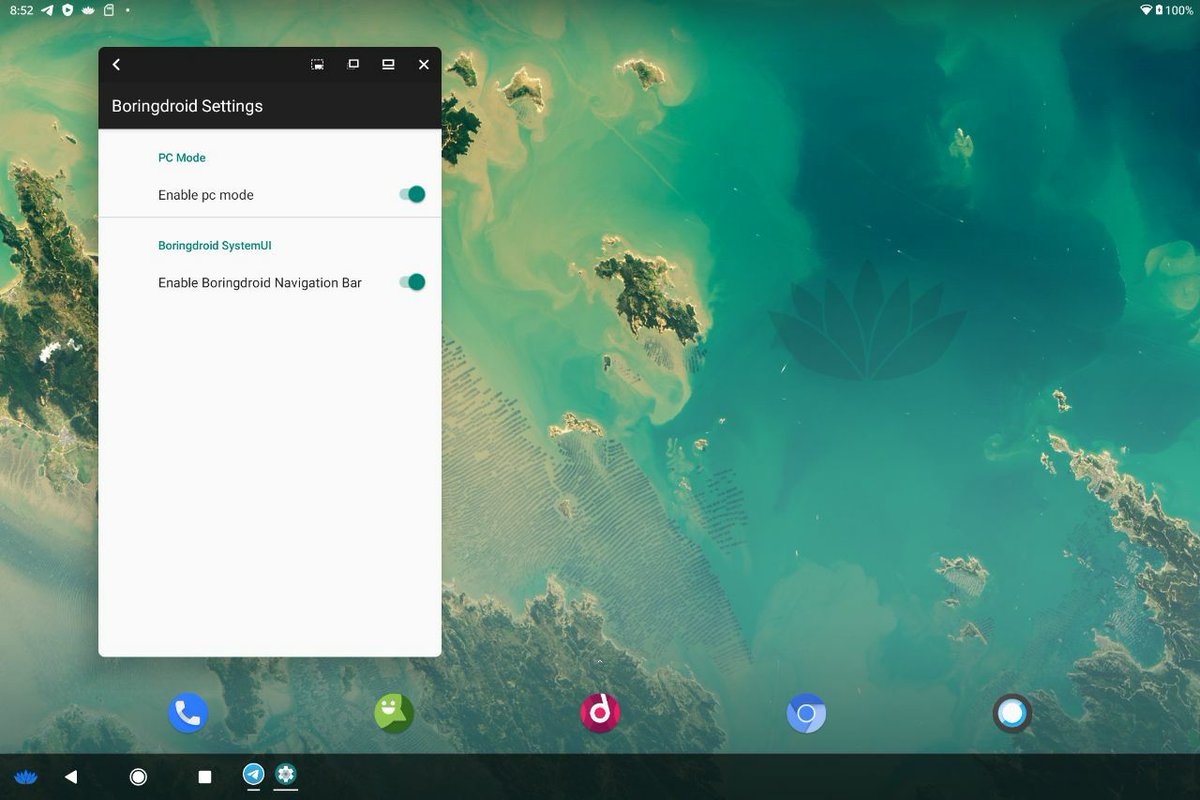Close the Boringdroid Settings window
1200x800 pixels.
pos(424,64)
